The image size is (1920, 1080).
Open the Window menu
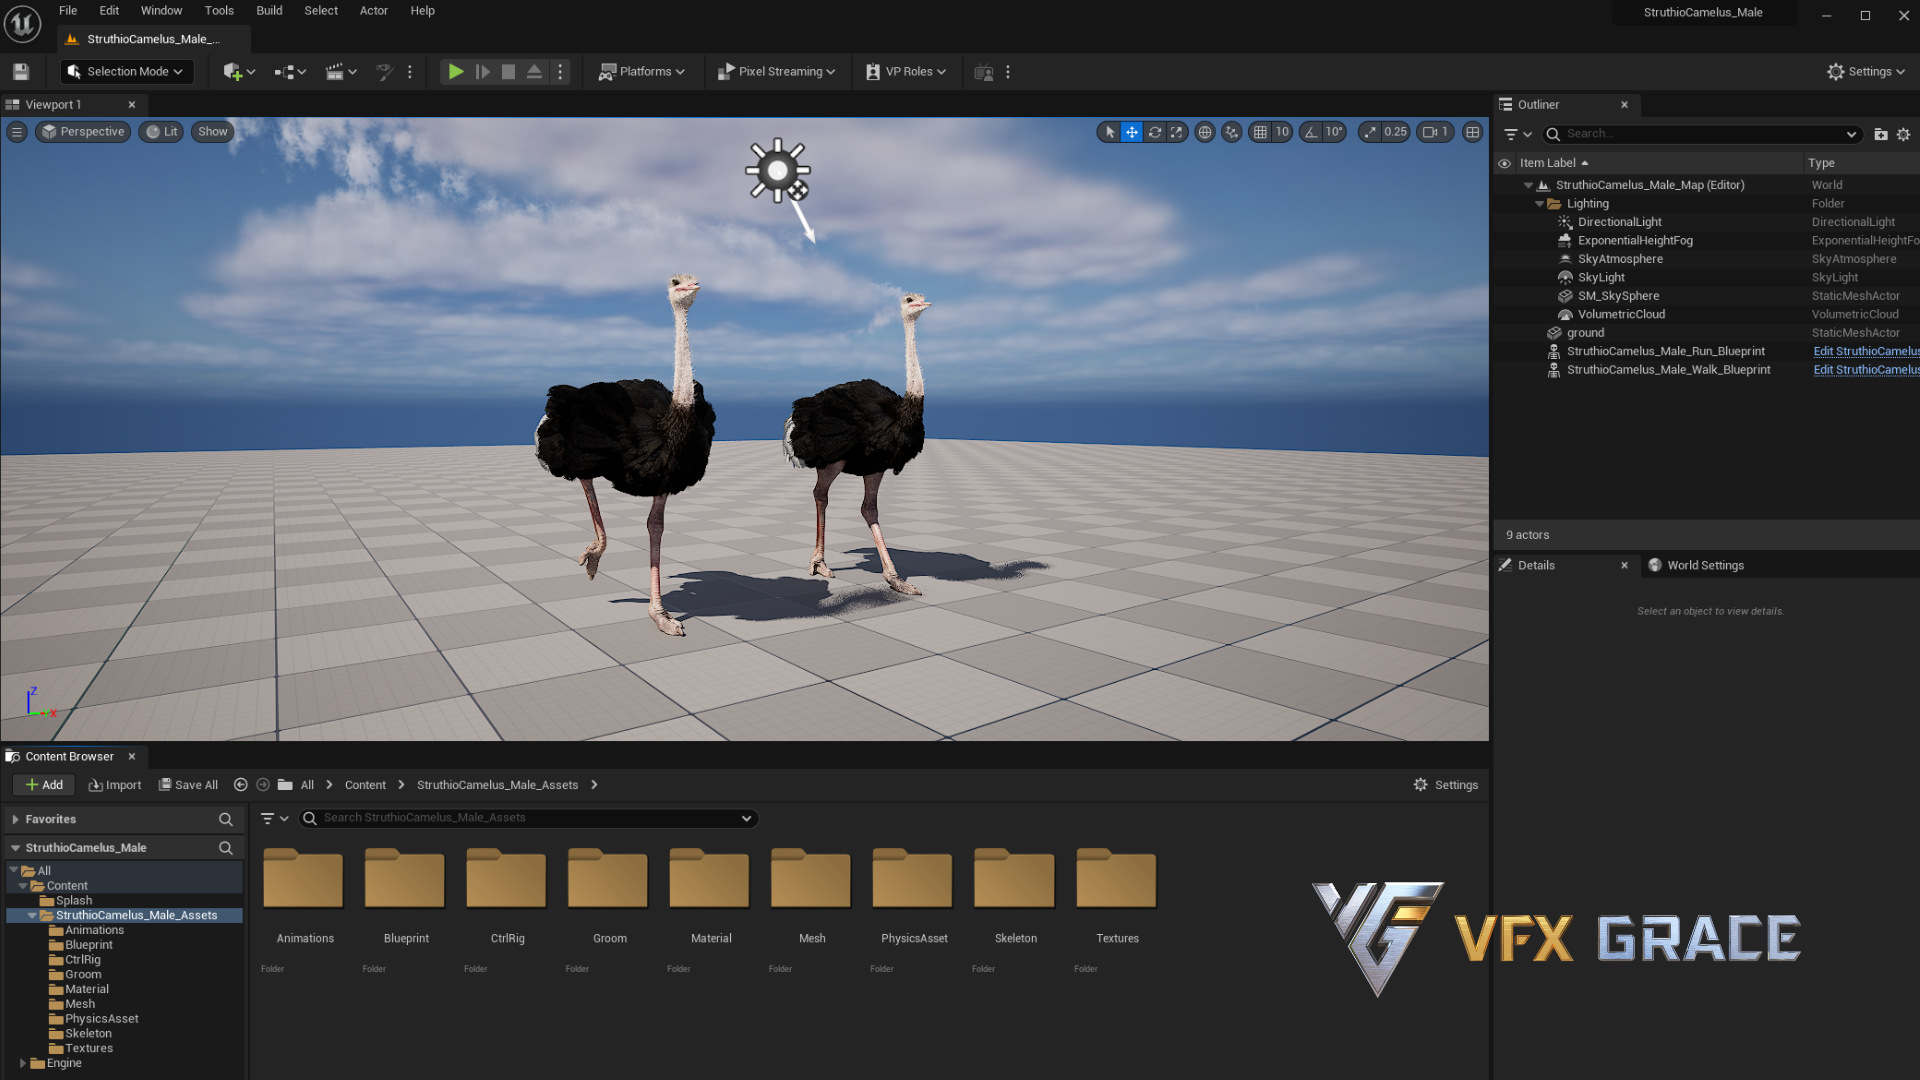pyautogui.click(x=161, y=11)
